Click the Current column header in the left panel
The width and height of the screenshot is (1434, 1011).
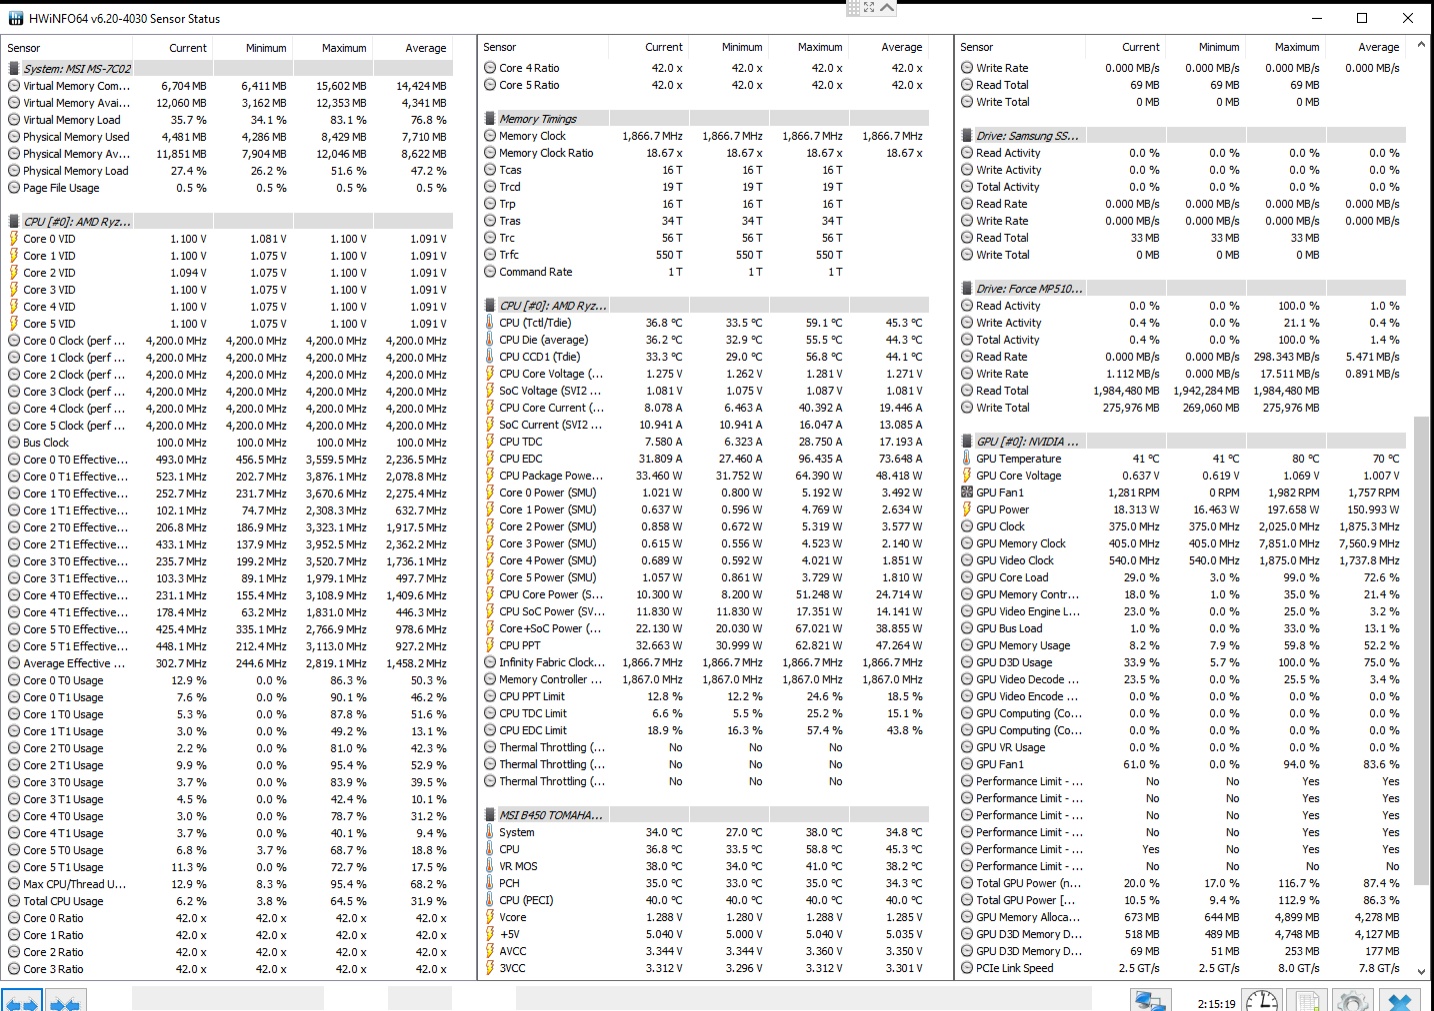[x=188, y=48]
